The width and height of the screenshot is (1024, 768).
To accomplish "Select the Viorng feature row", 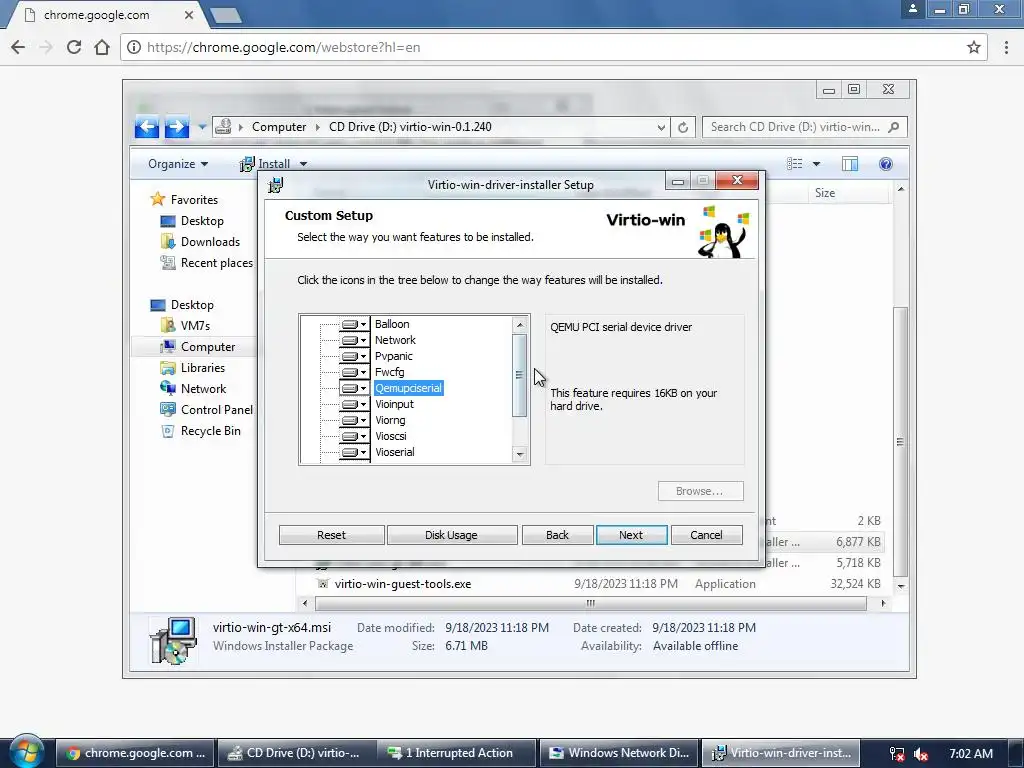I will click(x=391, y=421).
